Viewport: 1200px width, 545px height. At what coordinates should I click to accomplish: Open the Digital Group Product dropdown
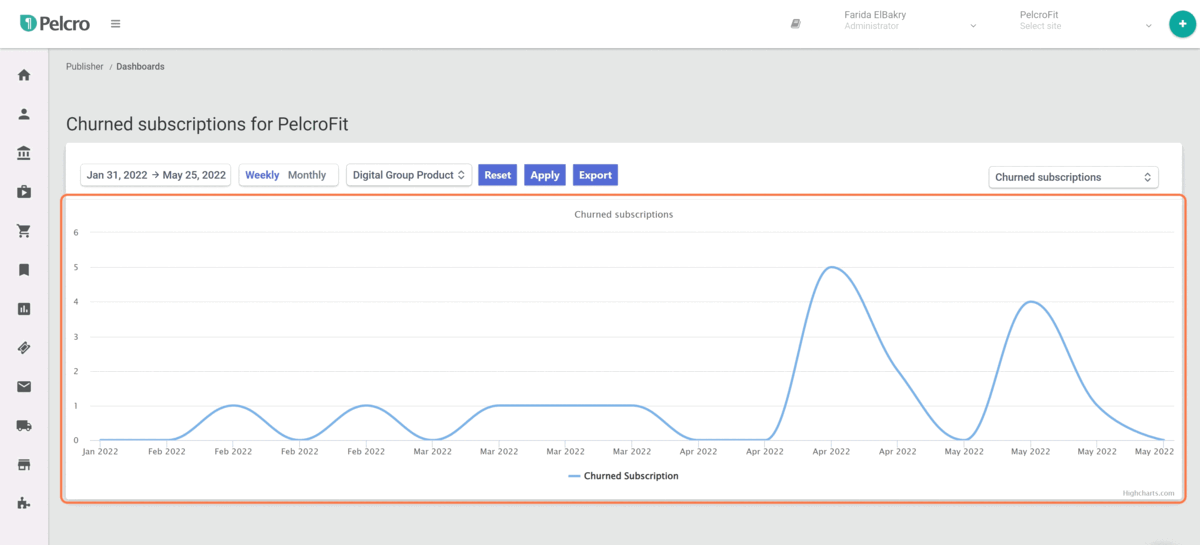(x=409, y=175)
